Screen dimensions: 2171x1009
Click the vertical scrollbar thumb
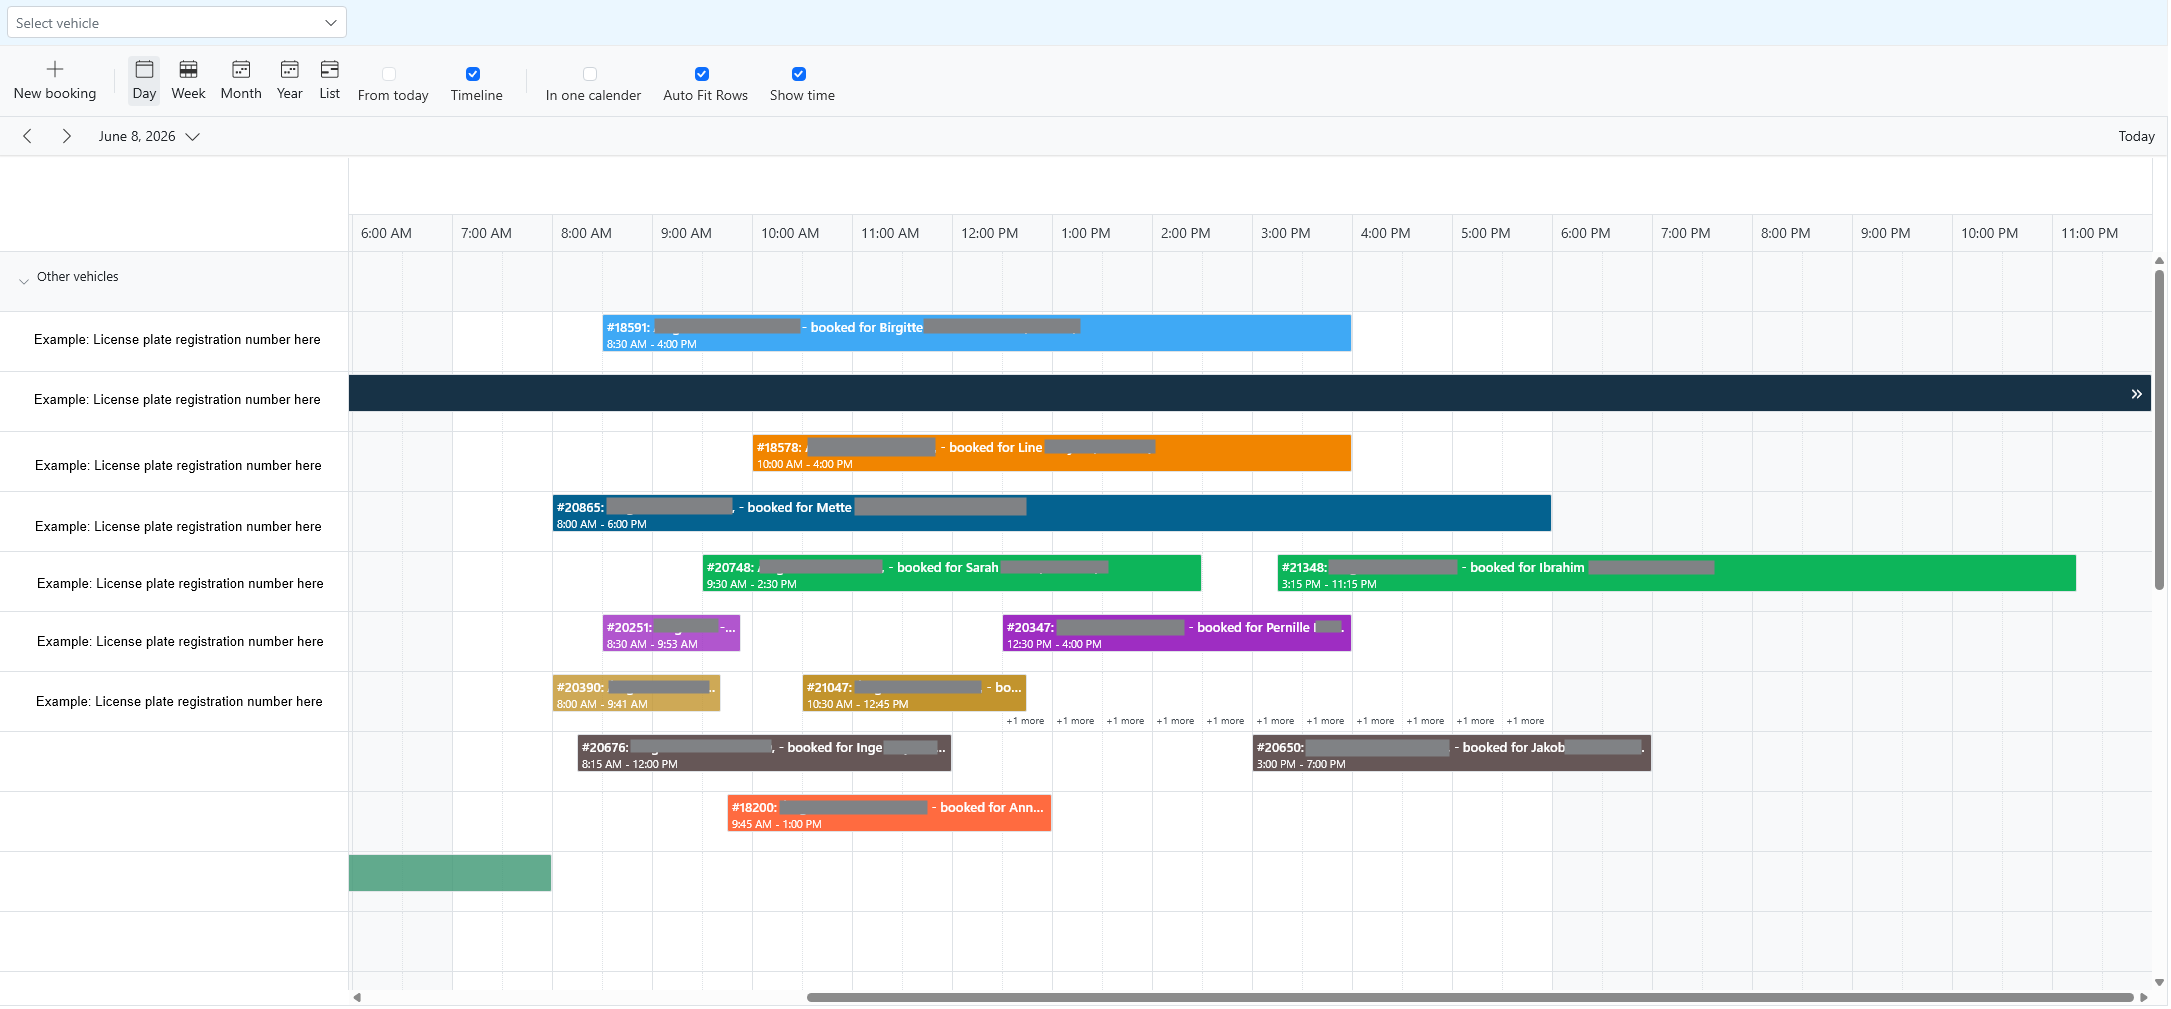coord(2160,430)
